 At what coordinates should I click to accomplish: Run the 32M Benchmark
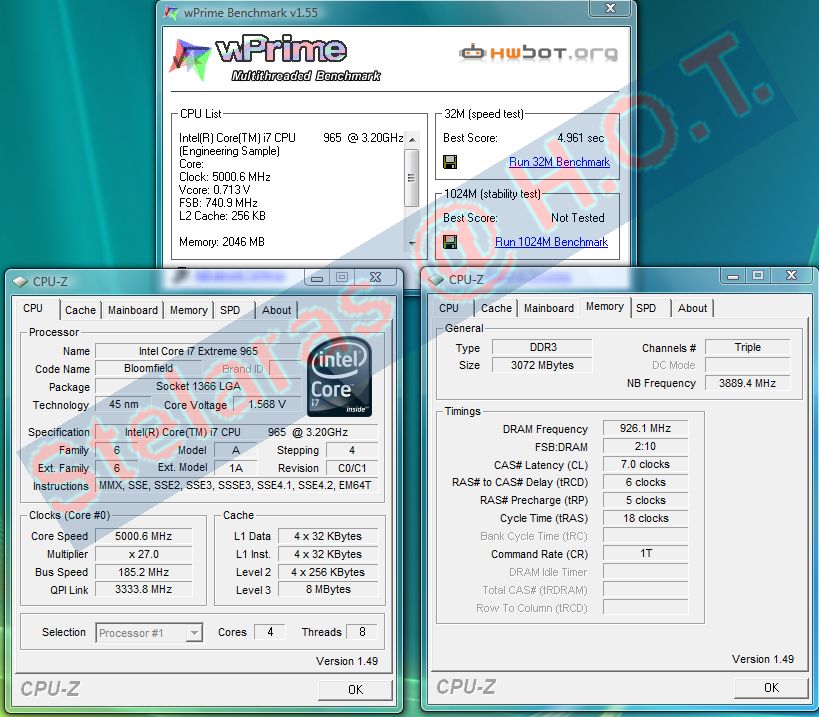tap(559, 162)
